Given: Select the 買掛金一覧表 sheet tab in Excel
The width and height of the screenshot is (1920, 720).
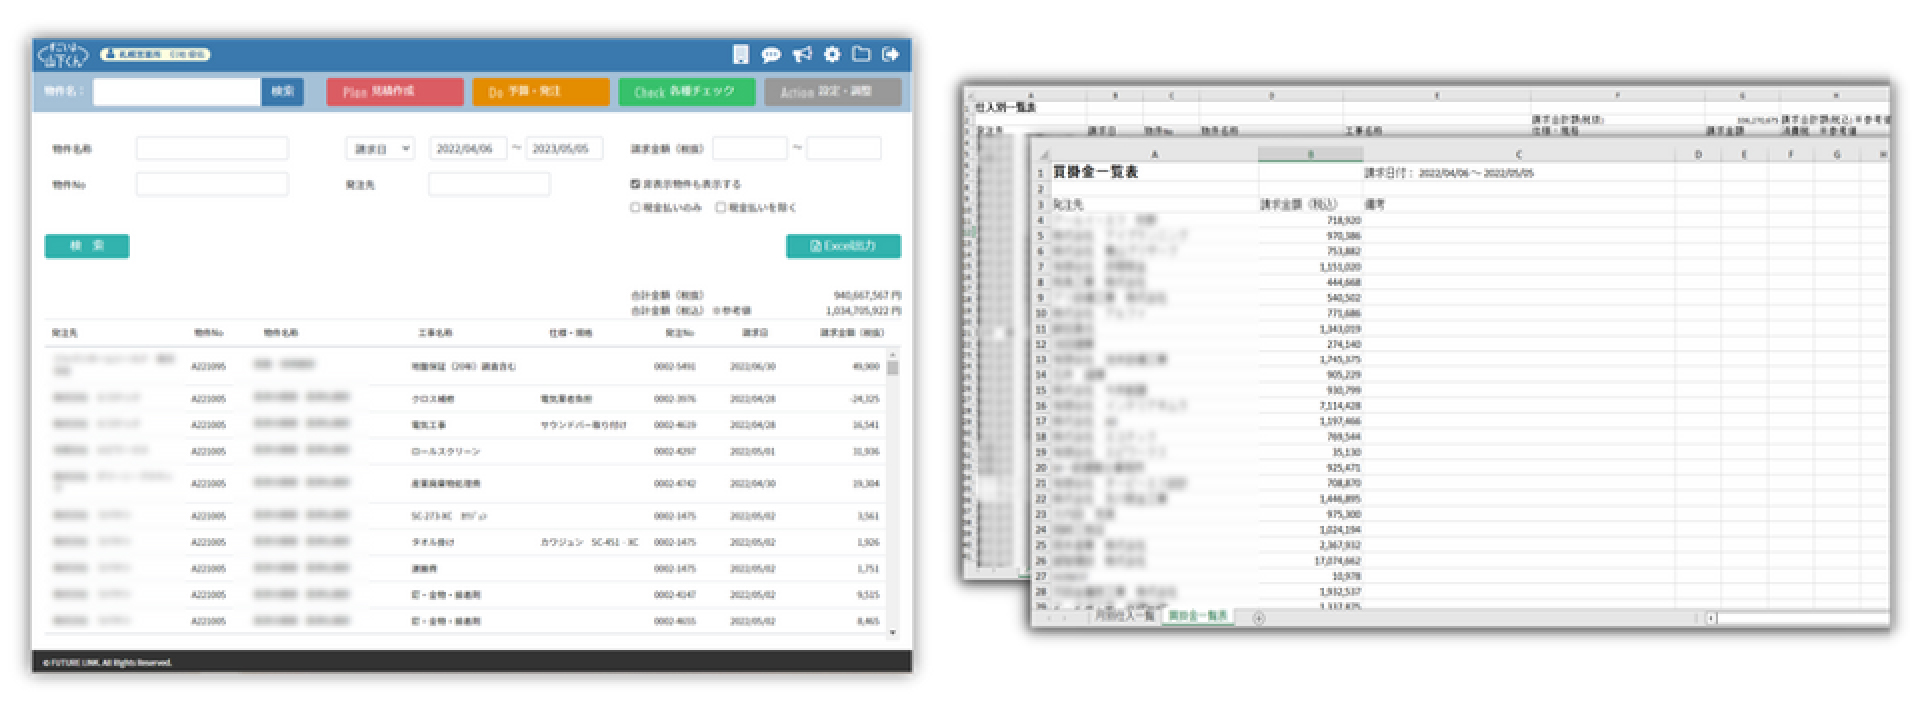Looking at the screenshot, I should pos(1197,616).
